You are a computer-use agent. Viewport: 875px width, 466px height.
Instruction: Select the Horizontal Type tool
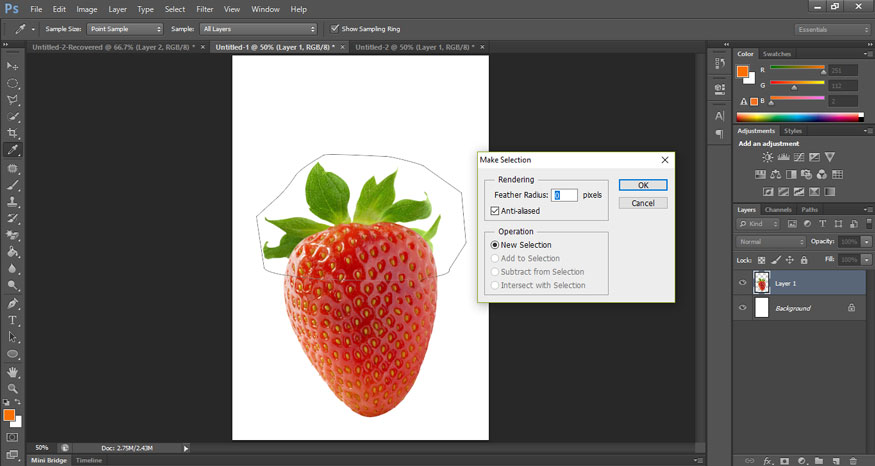13,320
